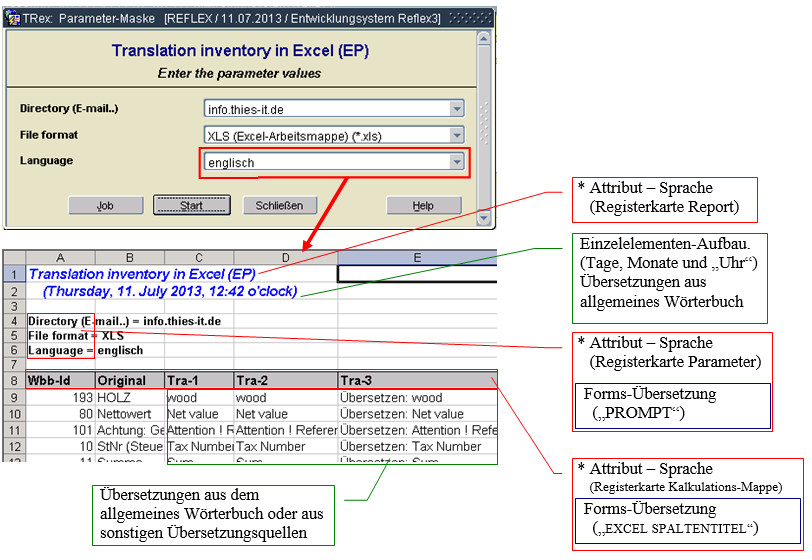Click the scroll up arrow in dialog
The image size is (812, 560).
point(484,38)
